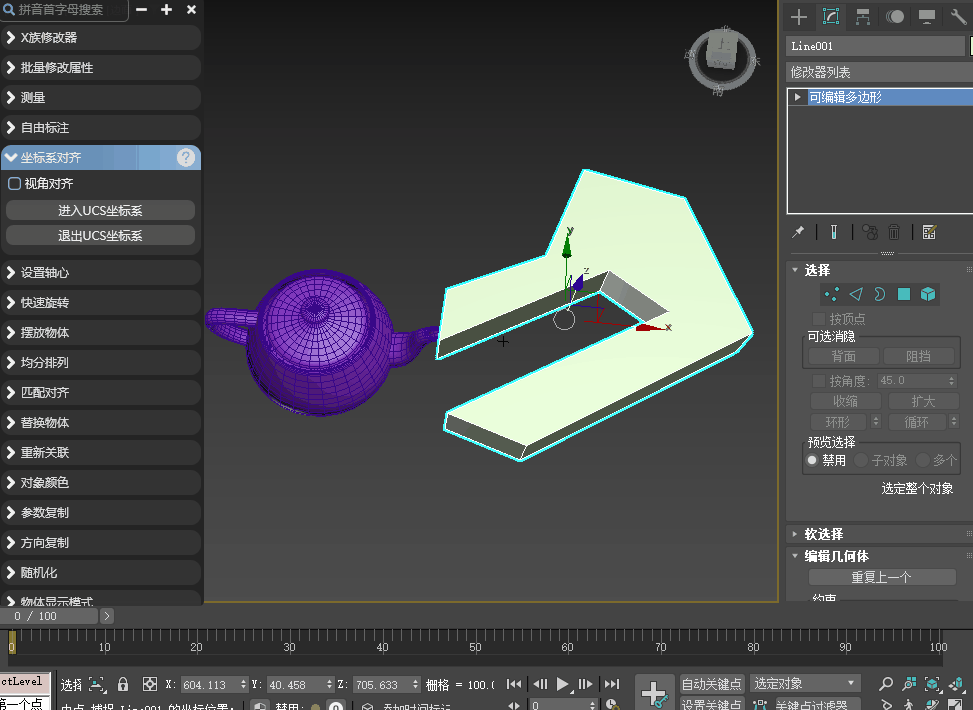Click the 退出UCS坐标系 button

point(101,235)
